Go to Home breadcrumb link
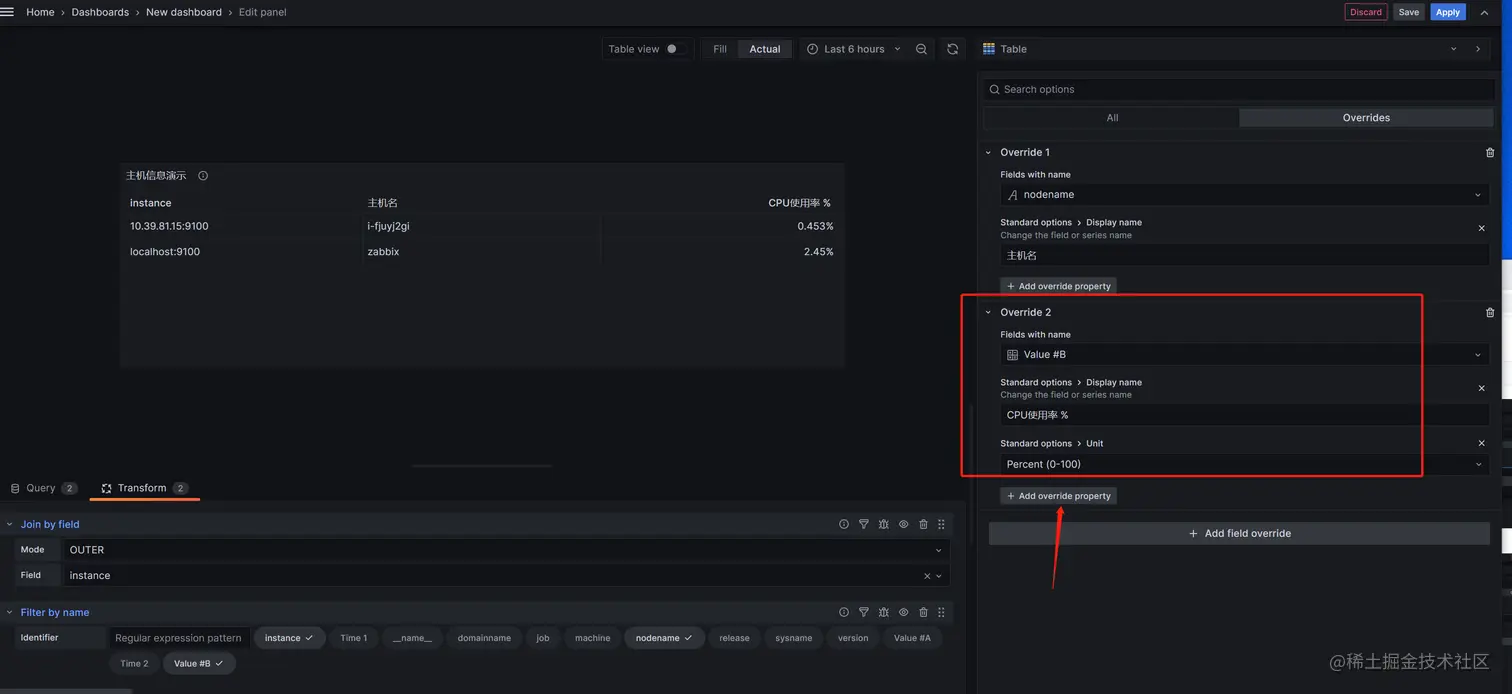This screenshot has height=694, width=1512. (x=40, y=12)
